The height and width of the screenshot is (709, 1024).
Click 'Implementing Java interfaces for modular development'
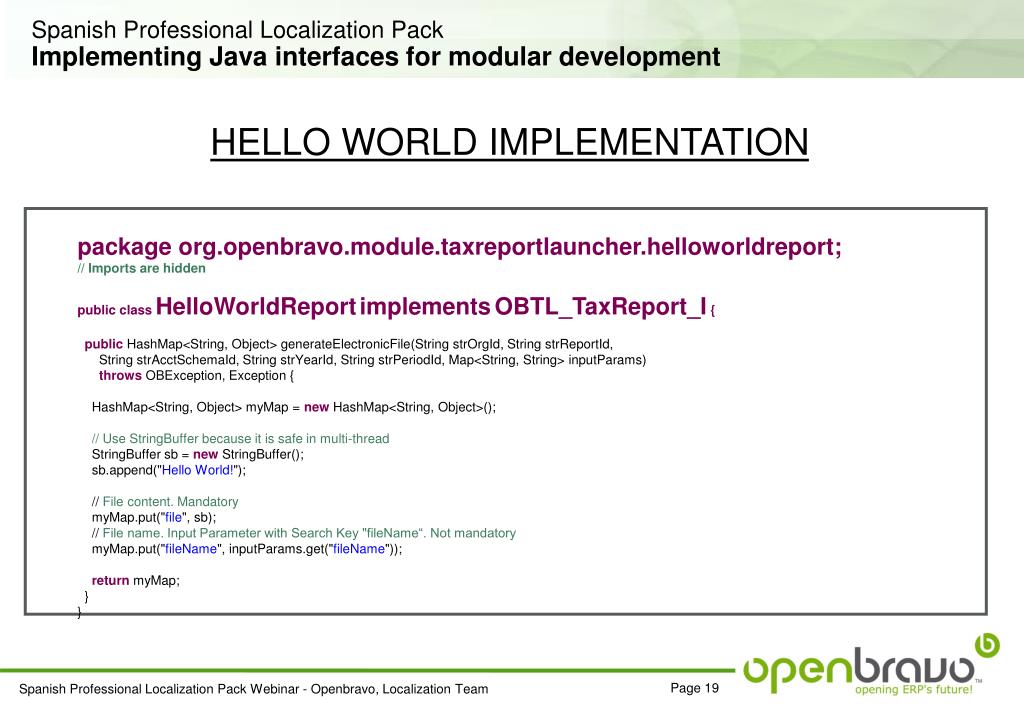pos(376,57)
